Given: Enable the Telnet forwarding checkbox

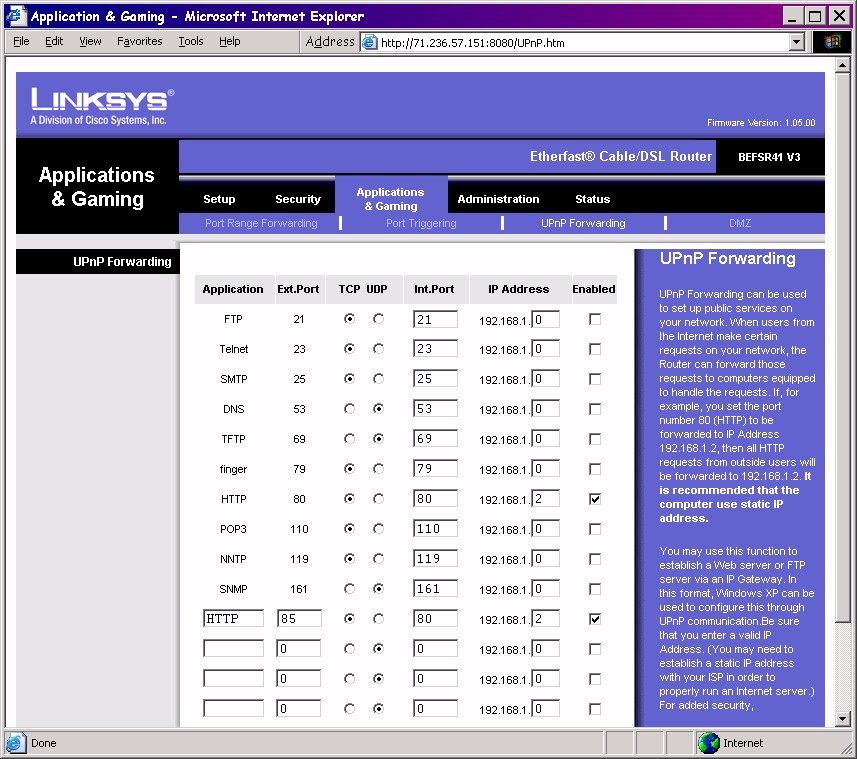Looking at the screenshot, I should [x=595, y=349].
